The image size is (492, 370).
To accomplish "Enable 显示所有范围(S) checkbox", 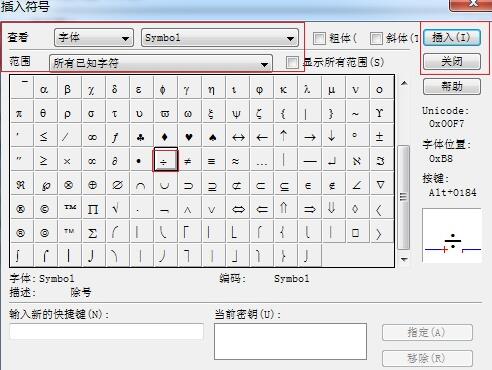I will click(x=292, y=62).
